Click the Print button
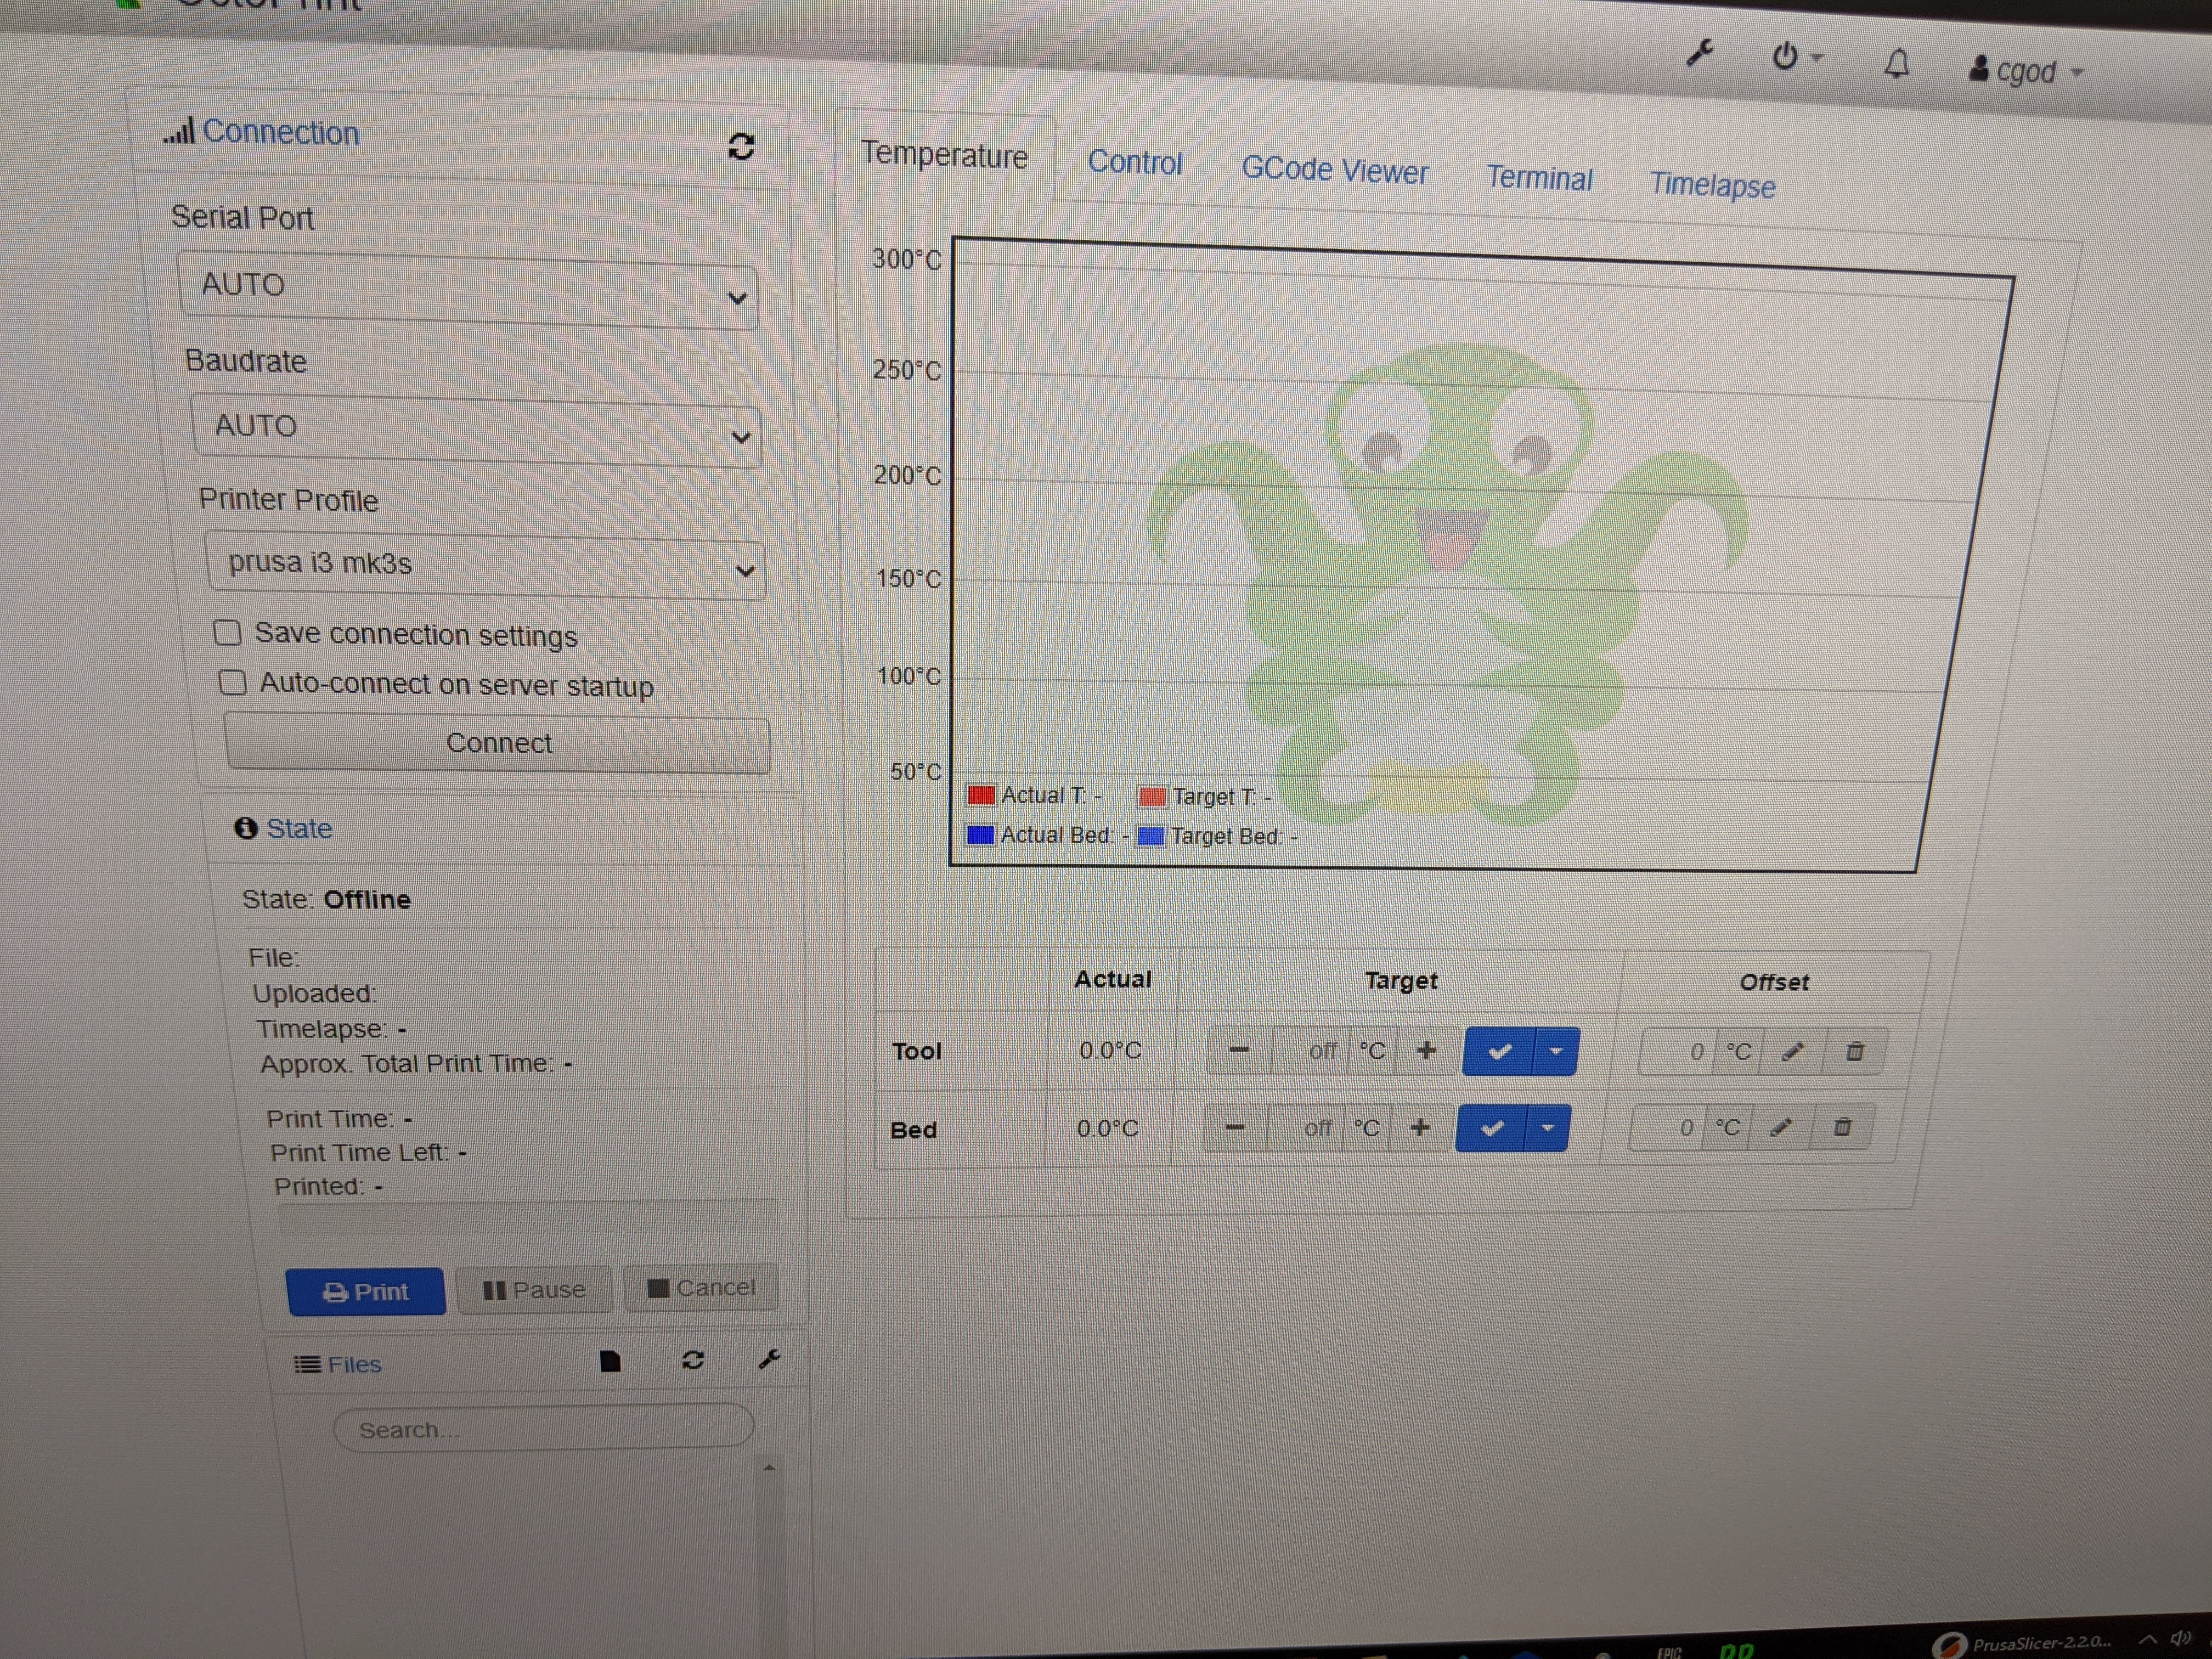 point(366,1291)
